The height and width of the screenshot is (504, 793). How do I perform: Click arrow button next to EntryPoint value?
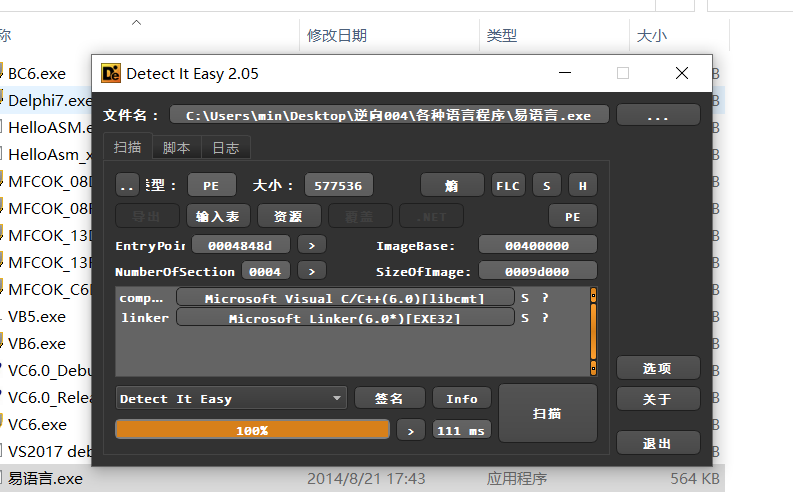(312, 245)
